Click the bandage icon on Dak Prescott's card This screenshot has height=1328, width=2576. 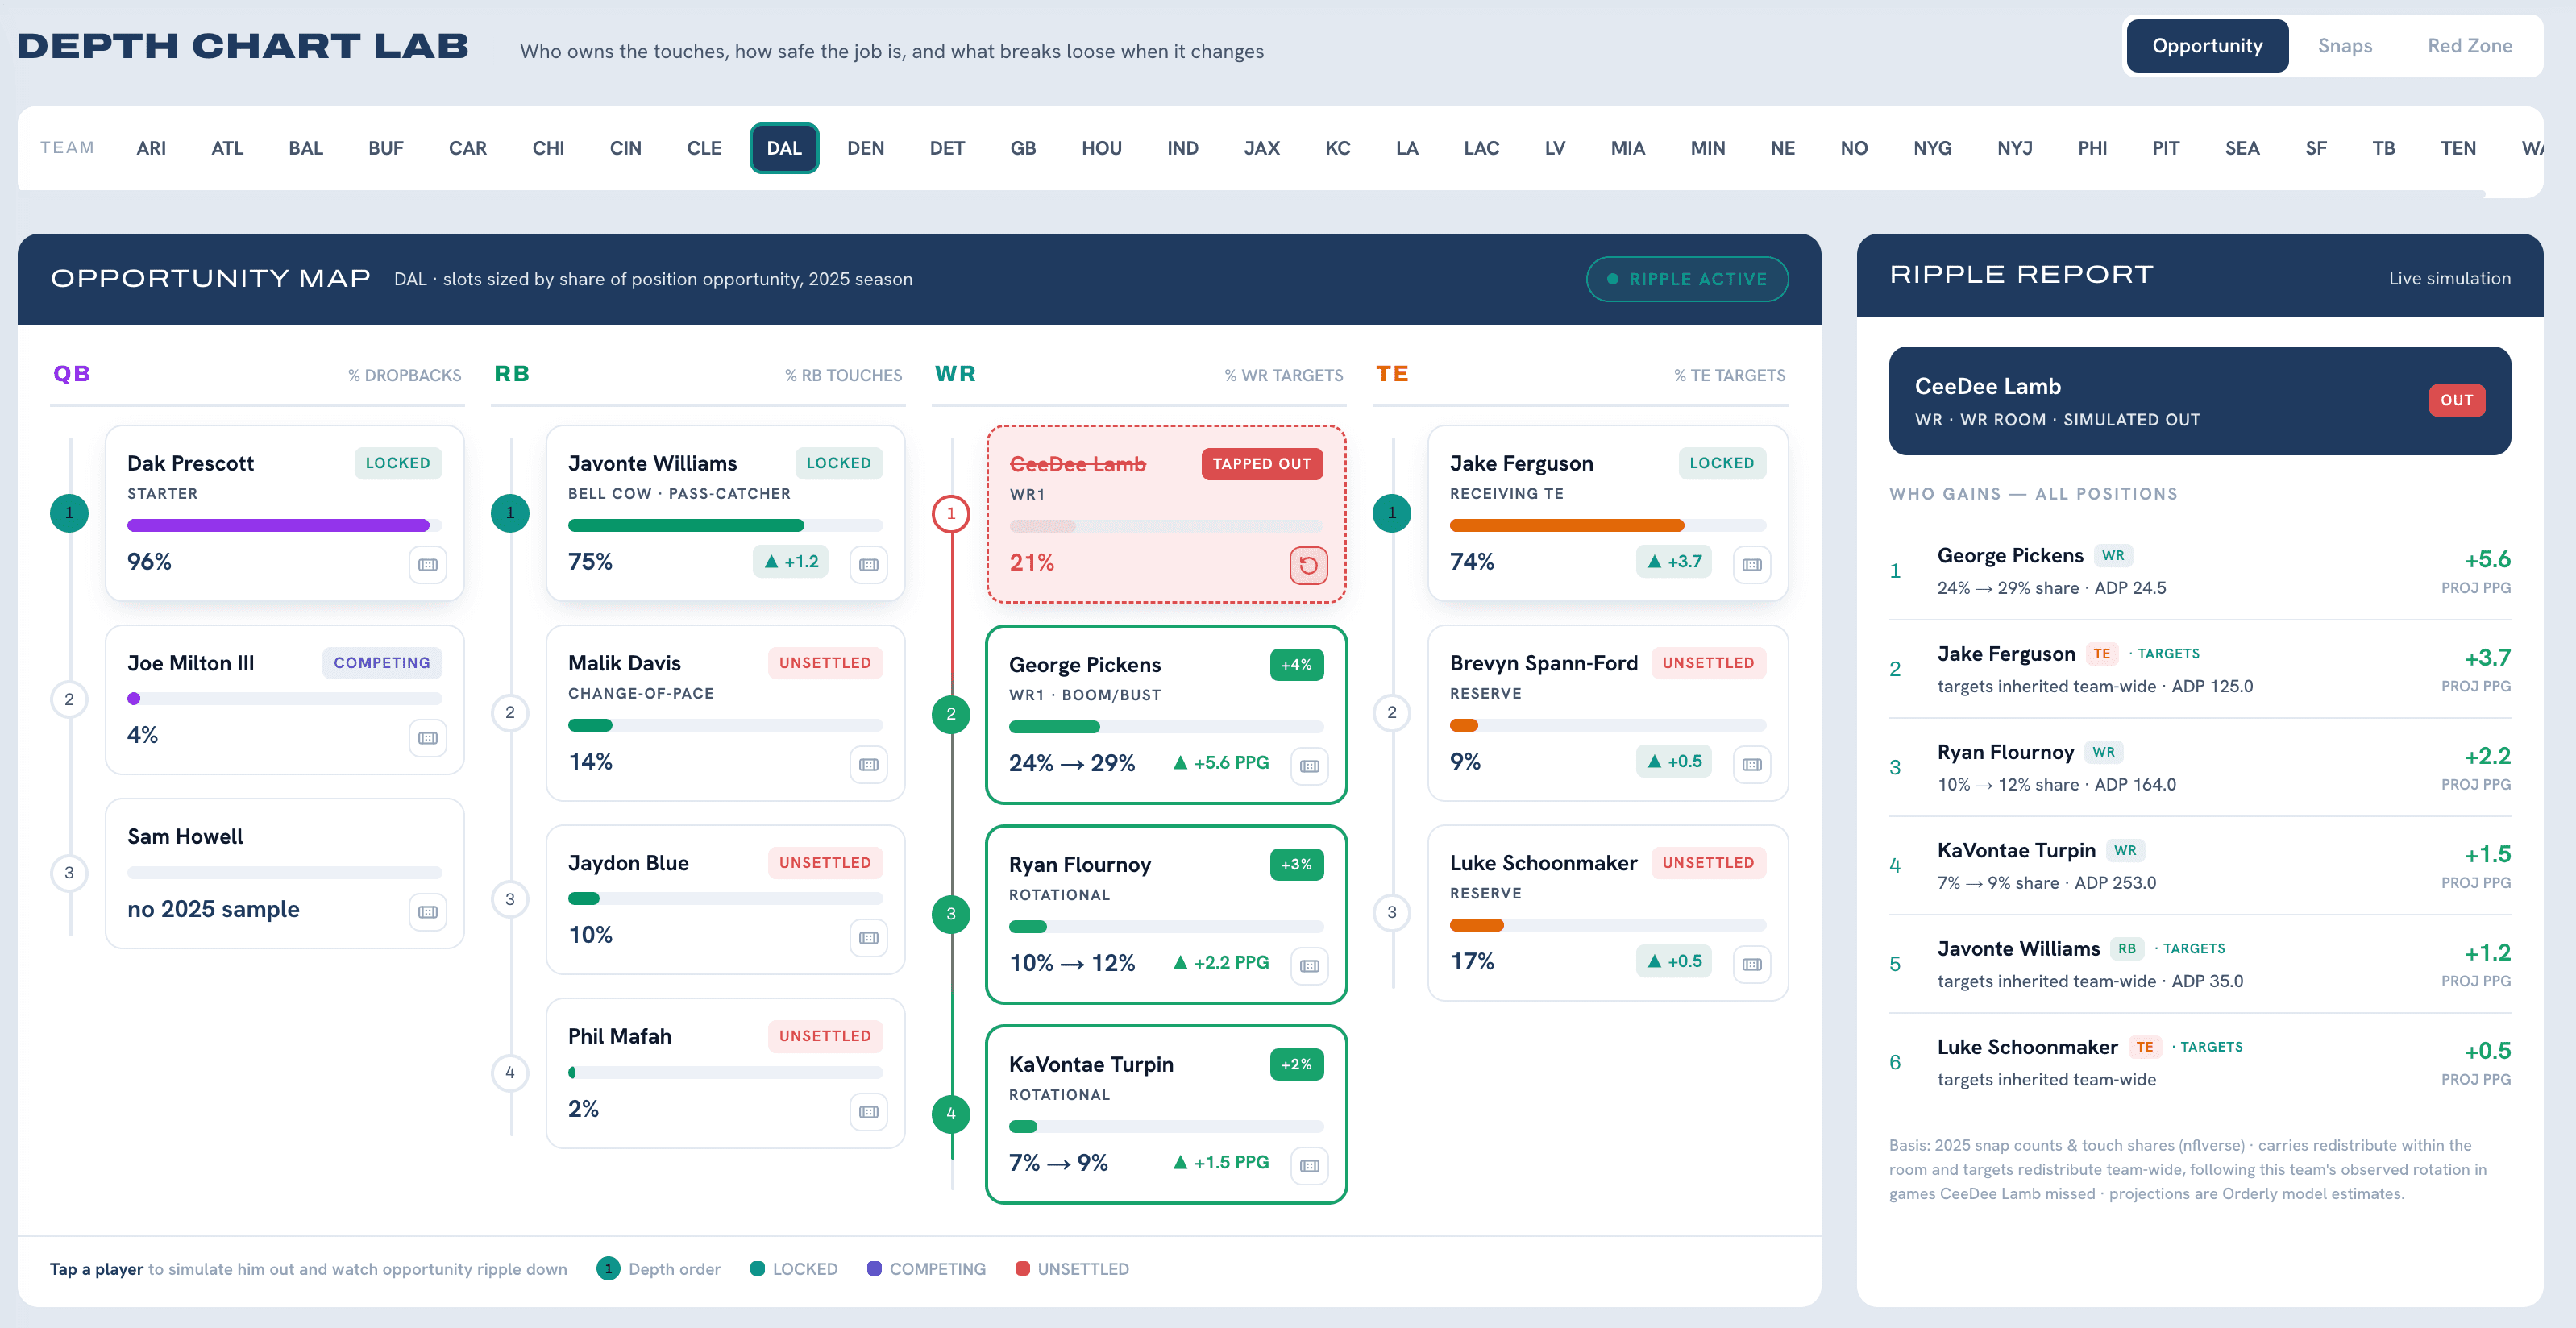click(428, 565)
